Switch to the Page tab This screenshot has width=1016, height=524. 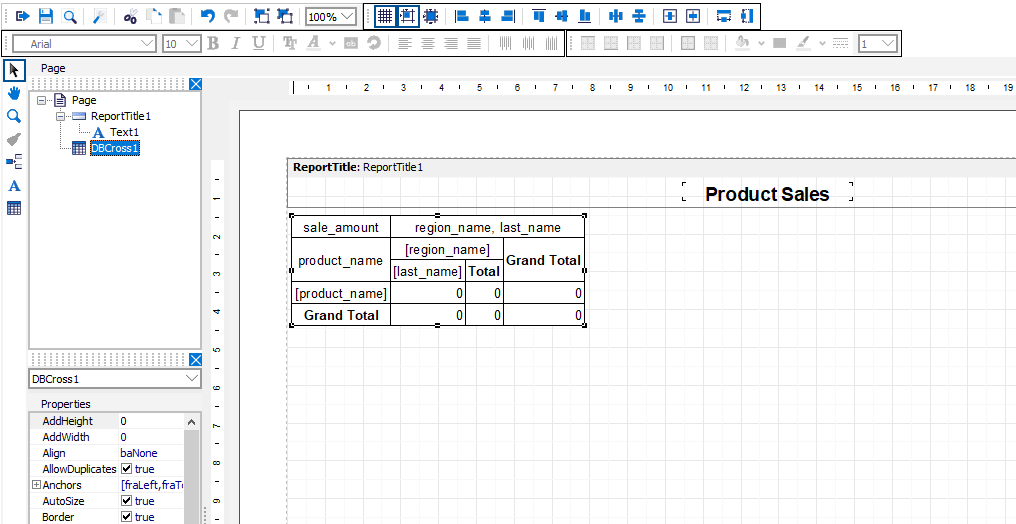[53, 68]
